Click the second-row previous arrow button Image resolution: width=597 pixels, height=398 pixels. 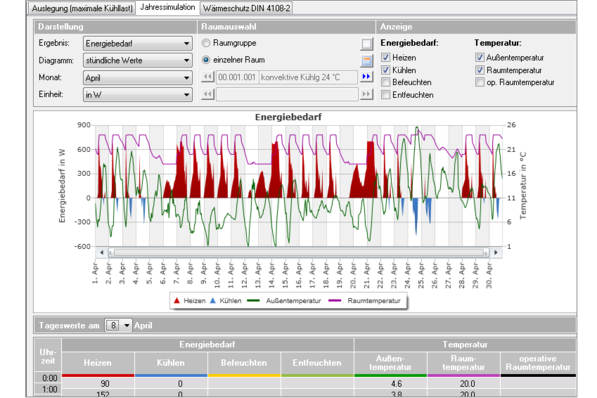pos(208,94)
